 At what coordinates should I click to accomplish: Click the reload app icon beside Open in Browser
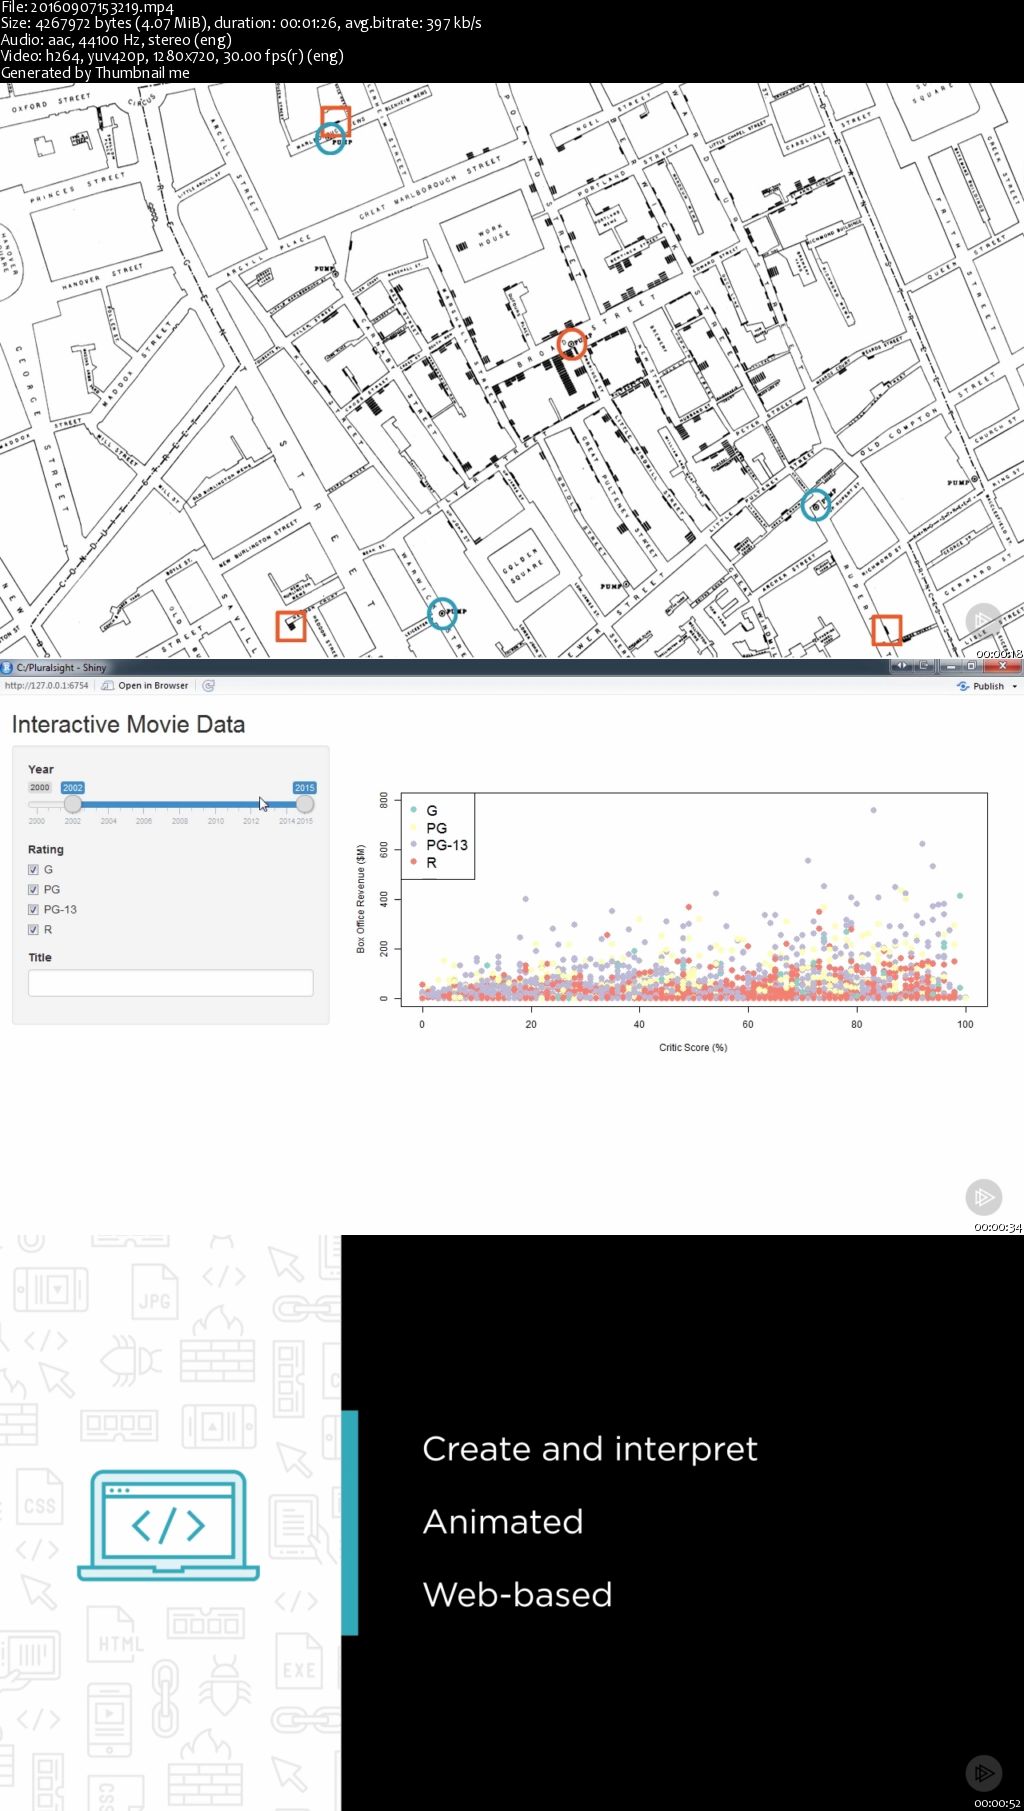[208, 686]
